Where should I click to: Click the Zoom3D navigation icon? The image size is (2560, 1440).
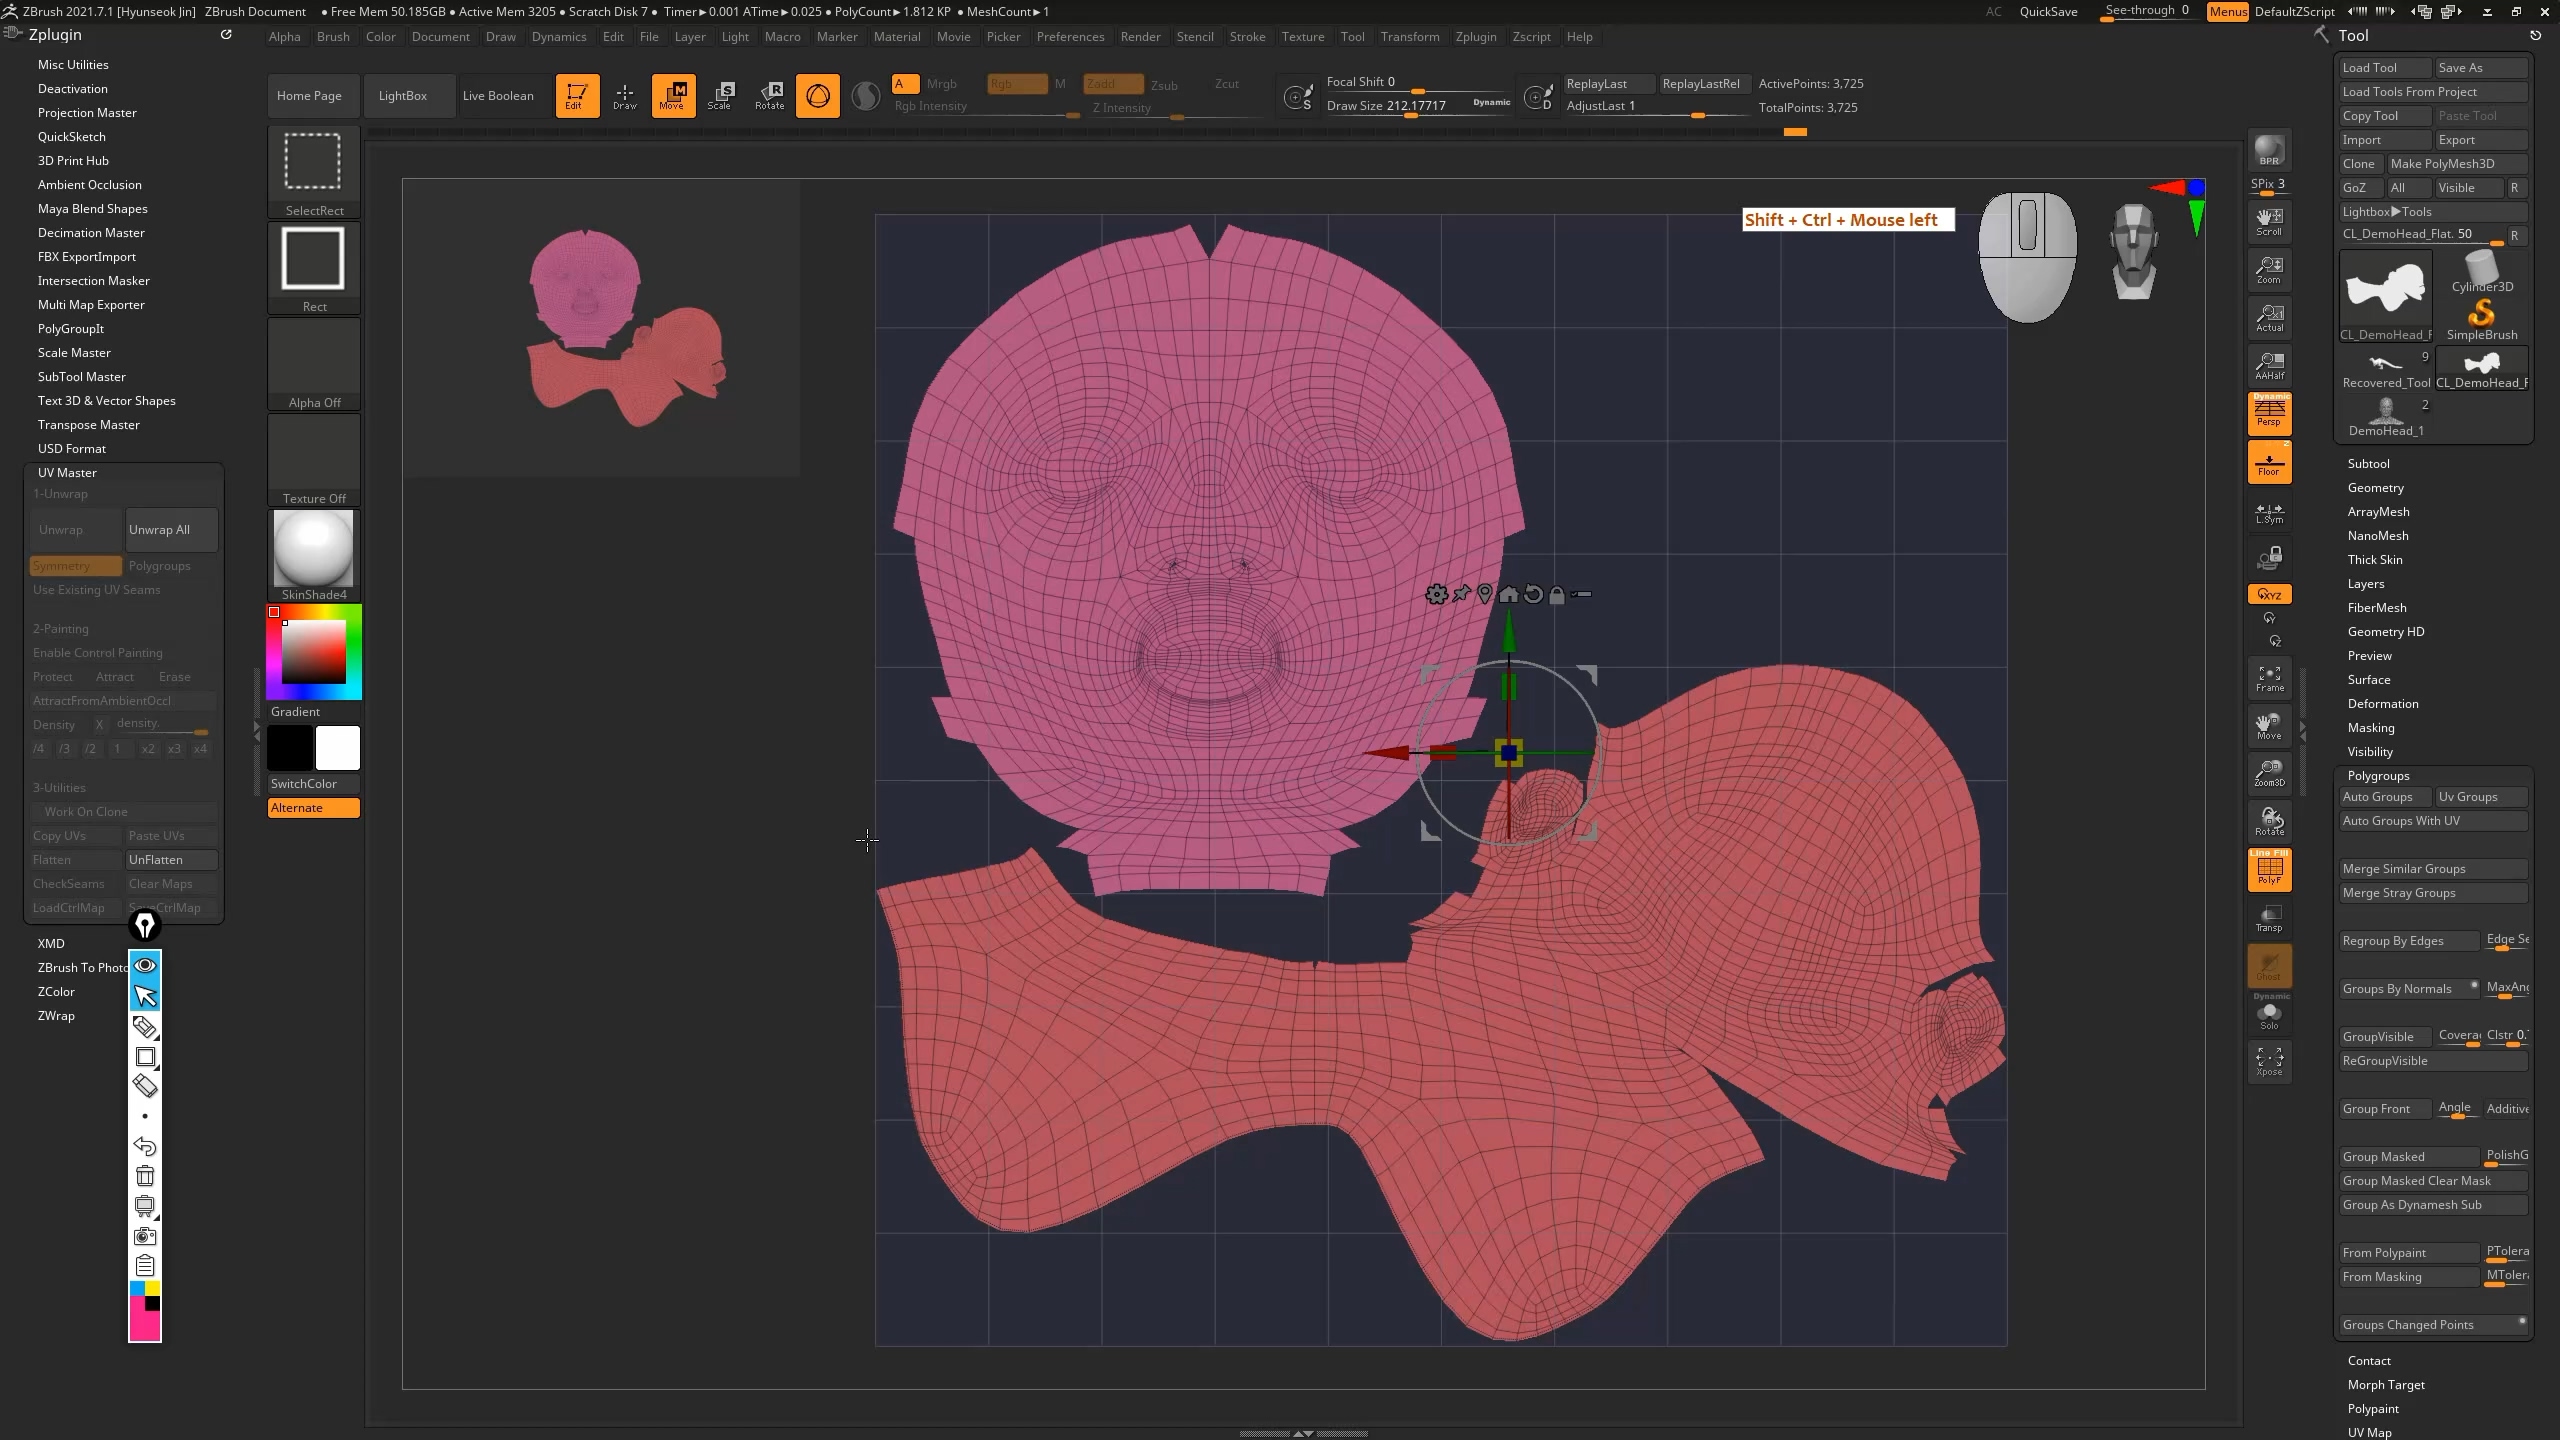pos(2269,773)
